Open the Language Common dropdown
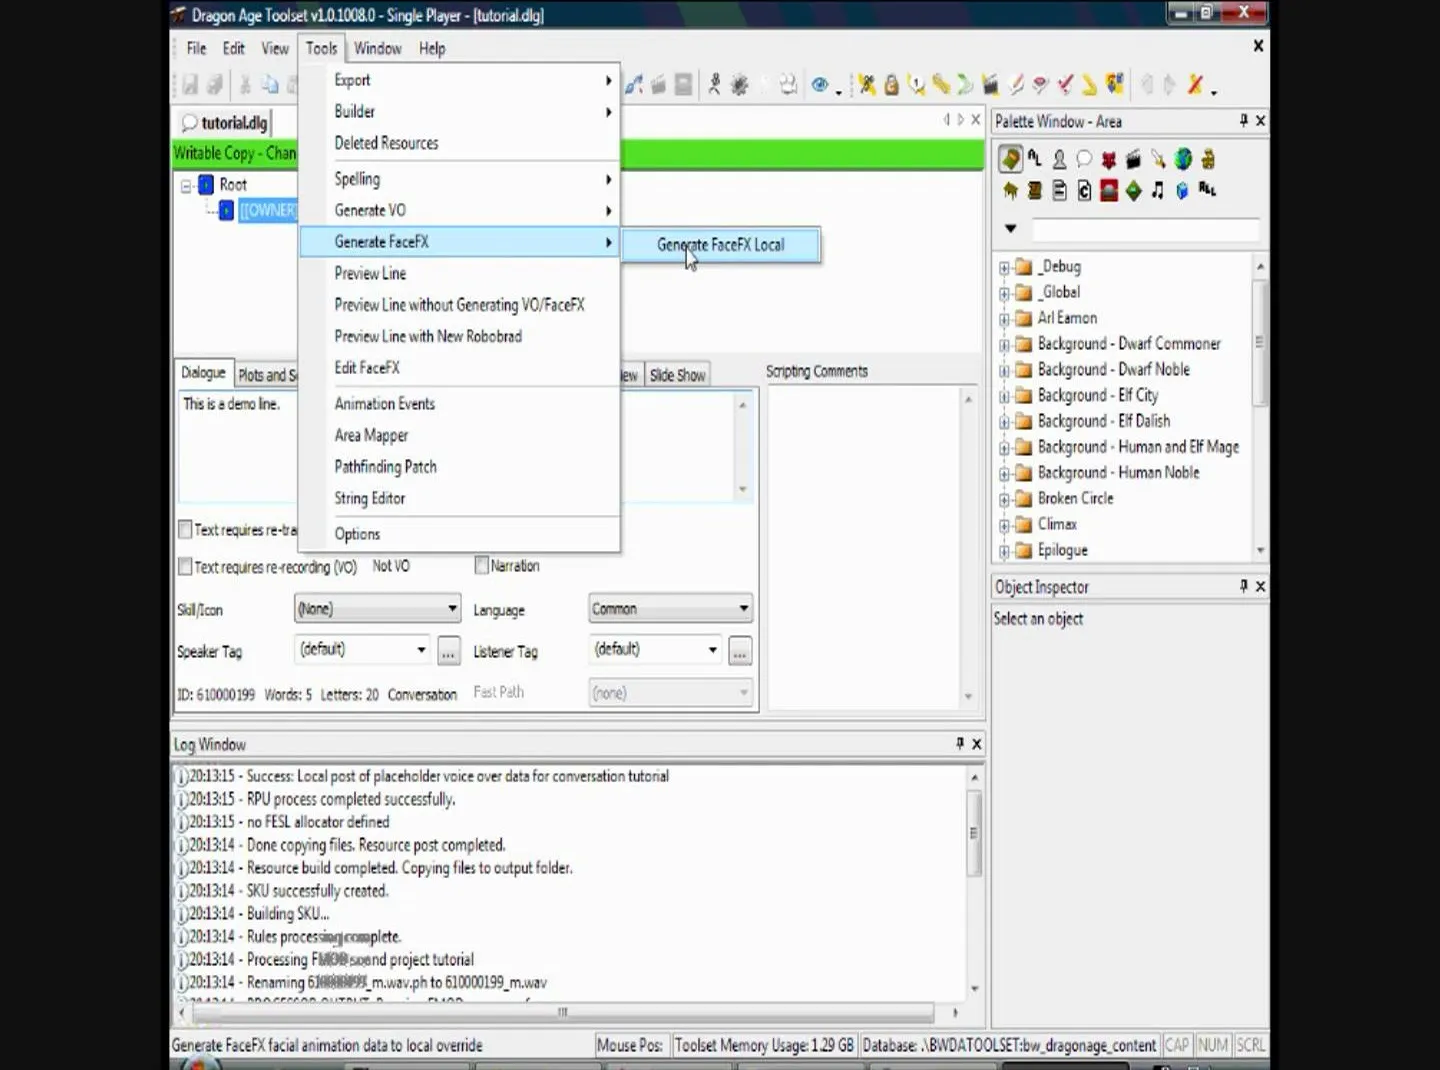 click(x=670, y=608)
